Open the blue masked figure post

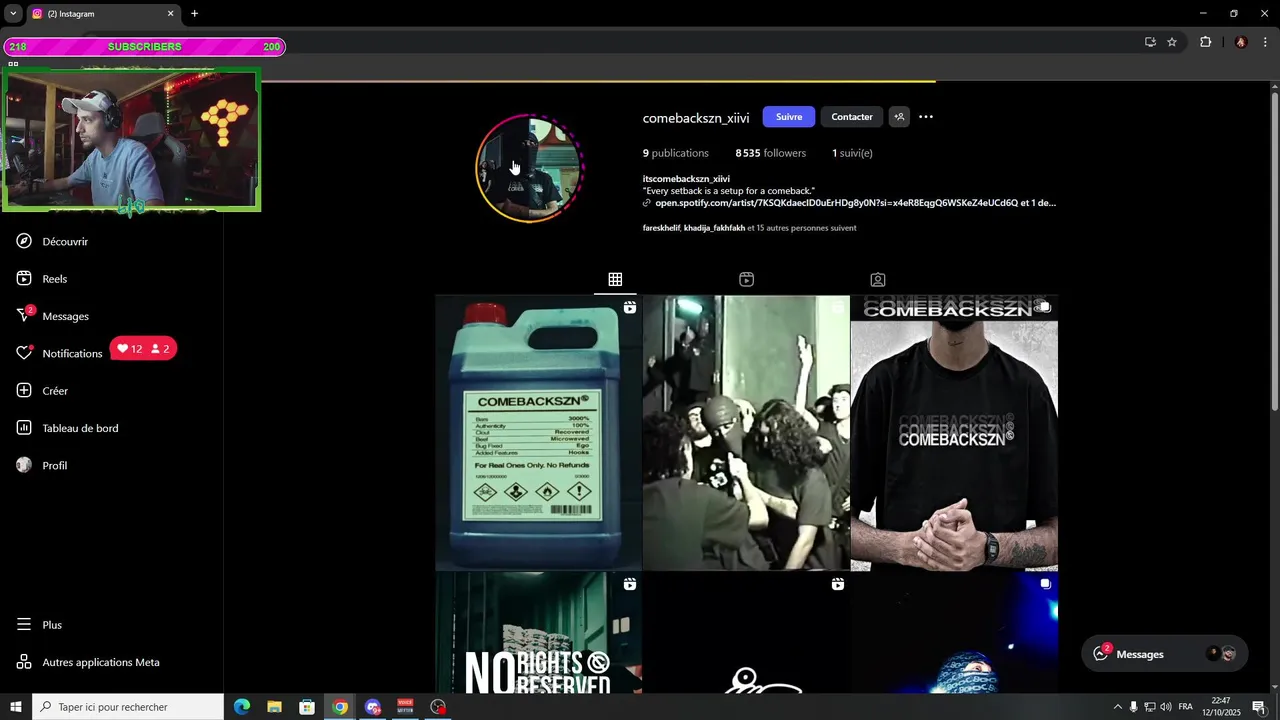954,633
